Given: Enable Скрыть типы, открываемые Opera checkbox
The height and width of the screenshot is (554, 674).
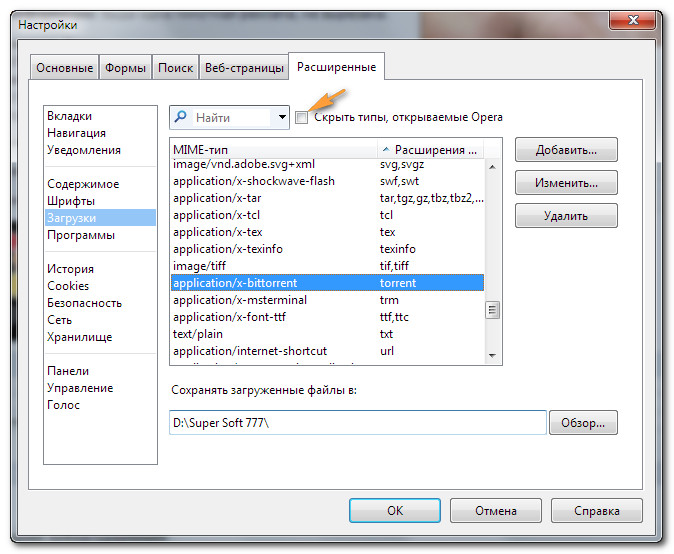Looking at the screenshot, I should (302, 117).
